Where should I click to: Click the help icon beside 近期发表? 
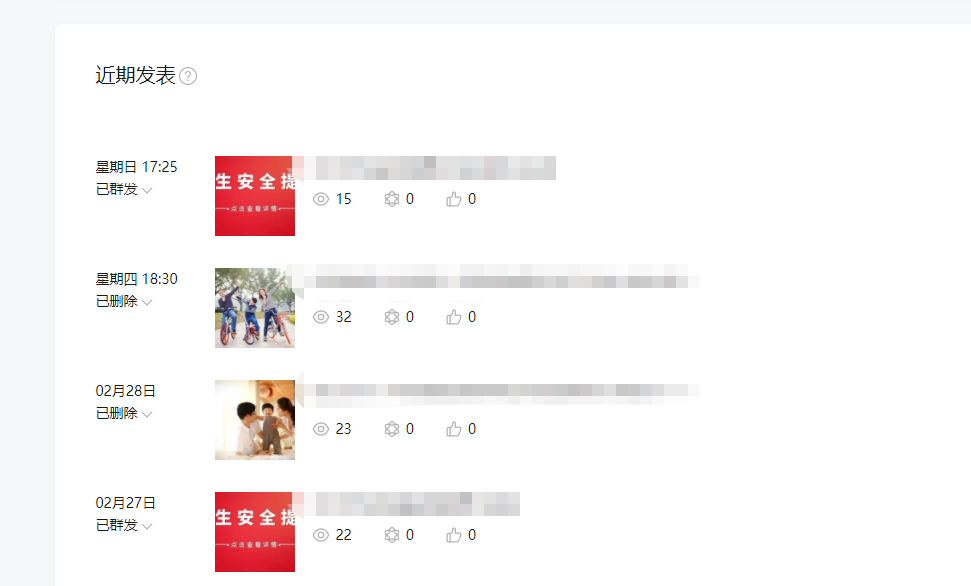[188, 76]
